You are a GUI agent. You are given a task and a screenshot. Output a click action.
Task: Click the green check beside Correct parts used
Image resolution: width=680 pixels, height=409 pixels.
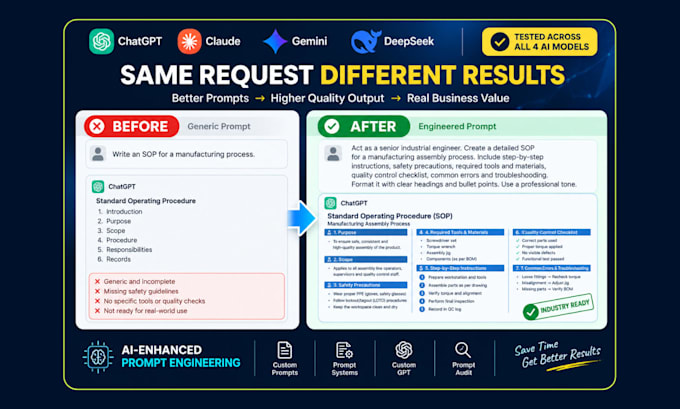pos(517,240)
